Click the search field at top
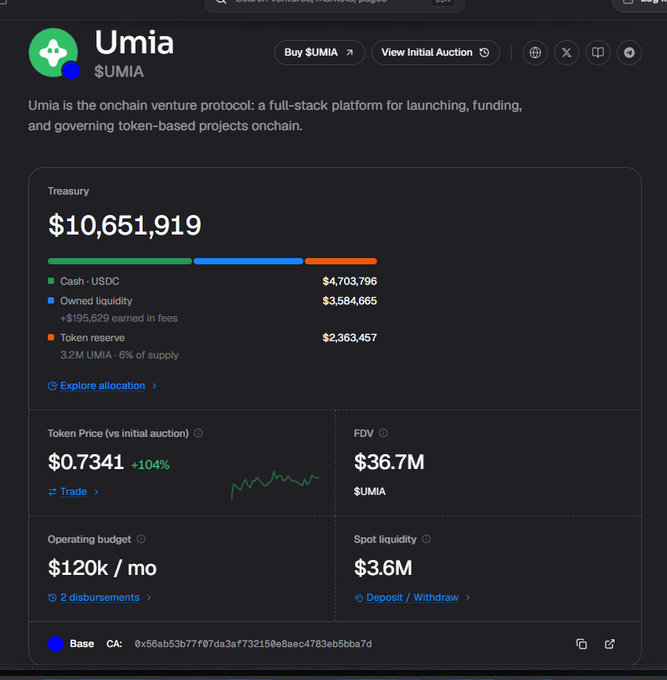This screenshot has width=667, height=680. 335,3
